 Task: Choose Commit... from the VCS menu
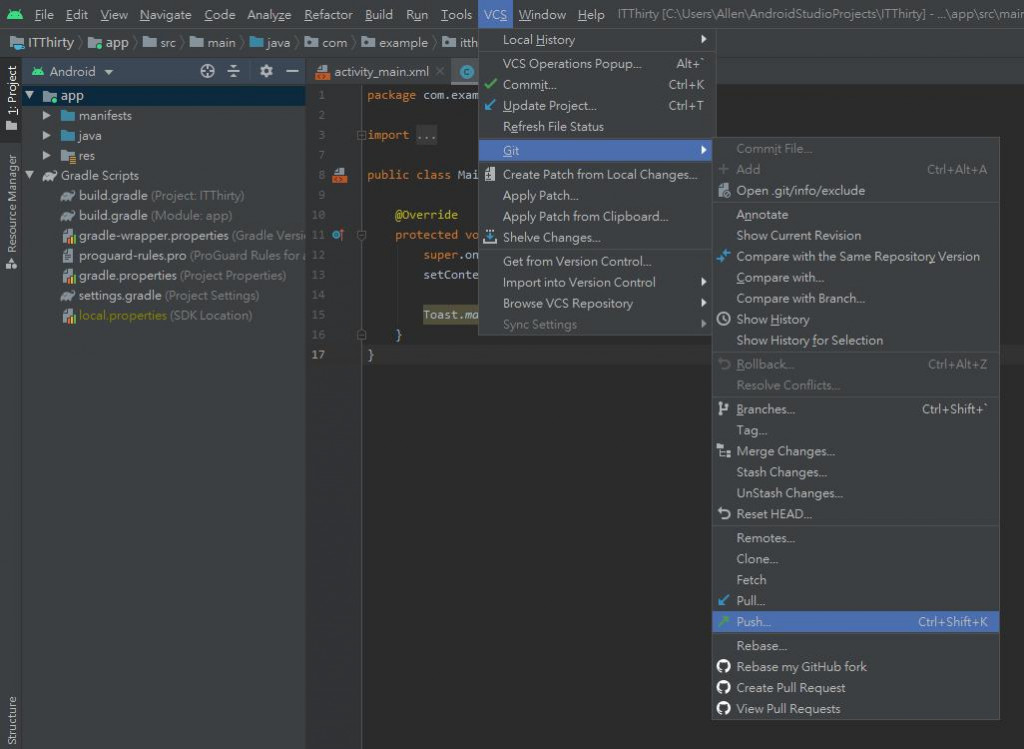click(x=529, y=85)
